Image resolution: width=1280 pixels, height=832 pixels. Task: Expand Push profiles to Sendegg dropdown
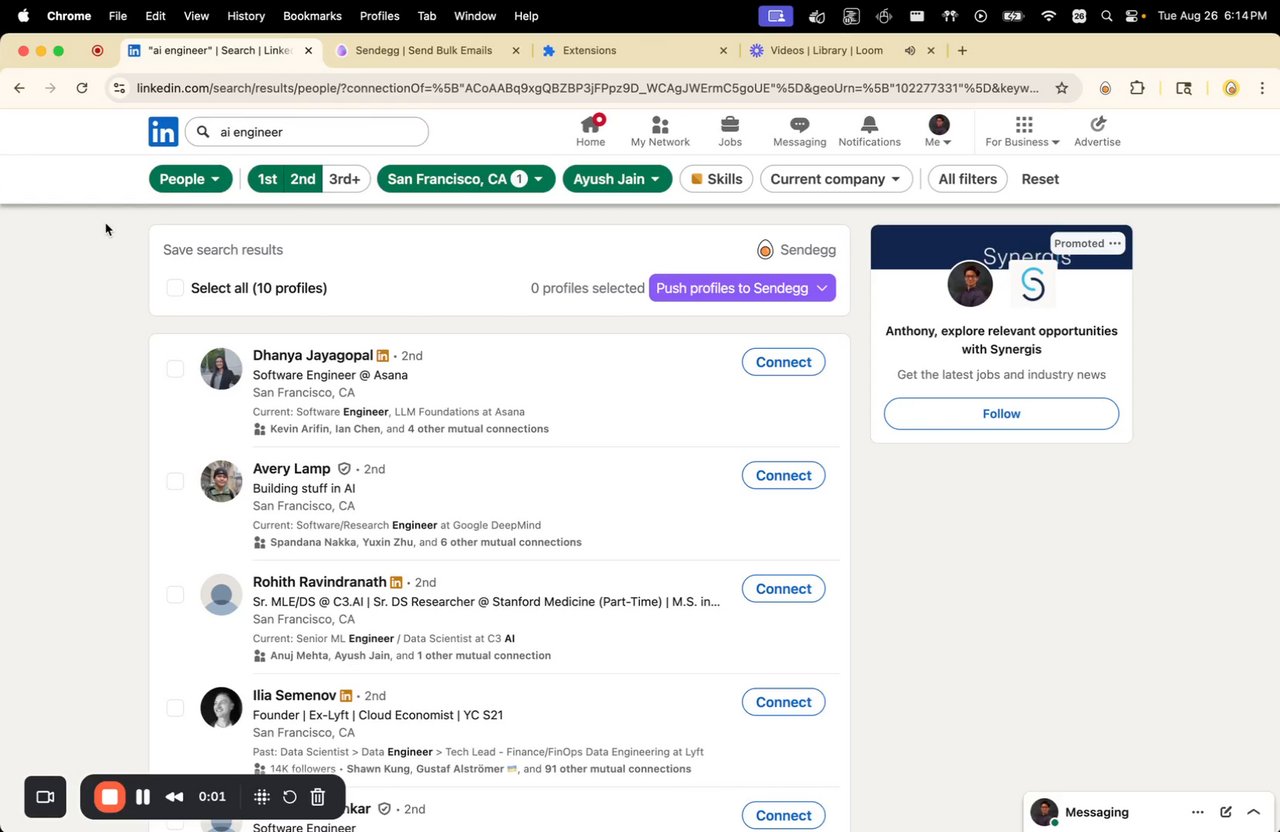point(822,288)
